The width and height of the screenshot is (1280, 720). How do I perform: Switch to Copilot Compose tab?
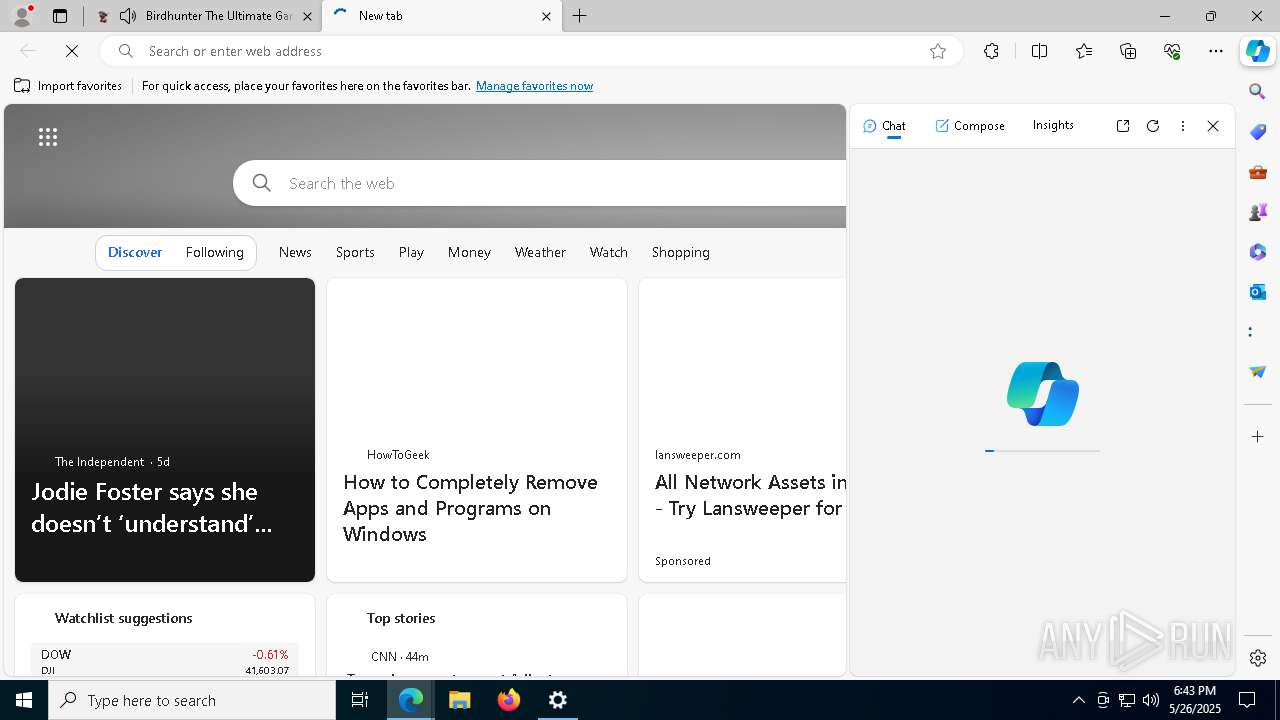tap(970, 126)
